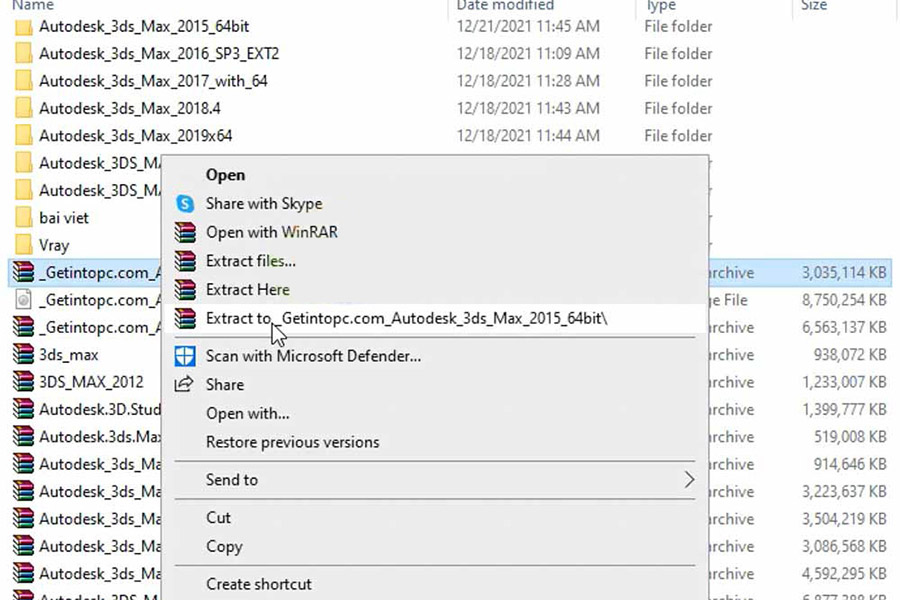
Task: Select folder name Vray
Action: coord(54,246)
